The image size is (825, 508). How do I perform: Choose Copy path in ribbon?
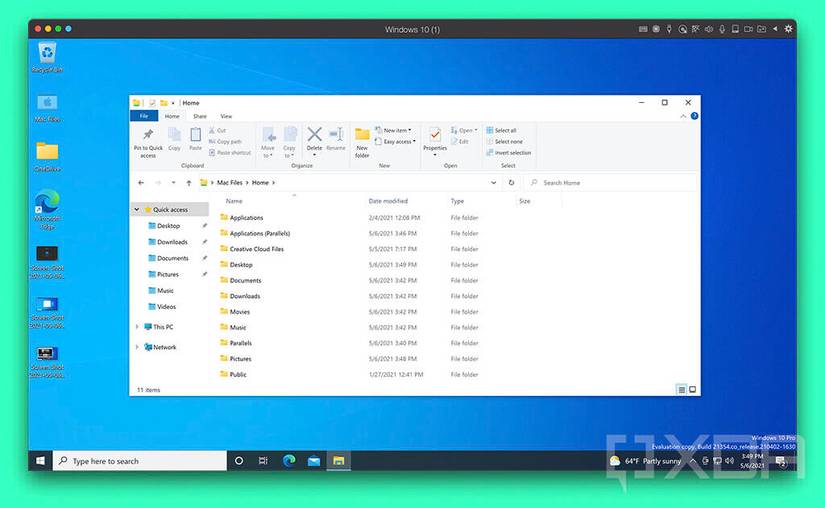click(x=225, y=141)
